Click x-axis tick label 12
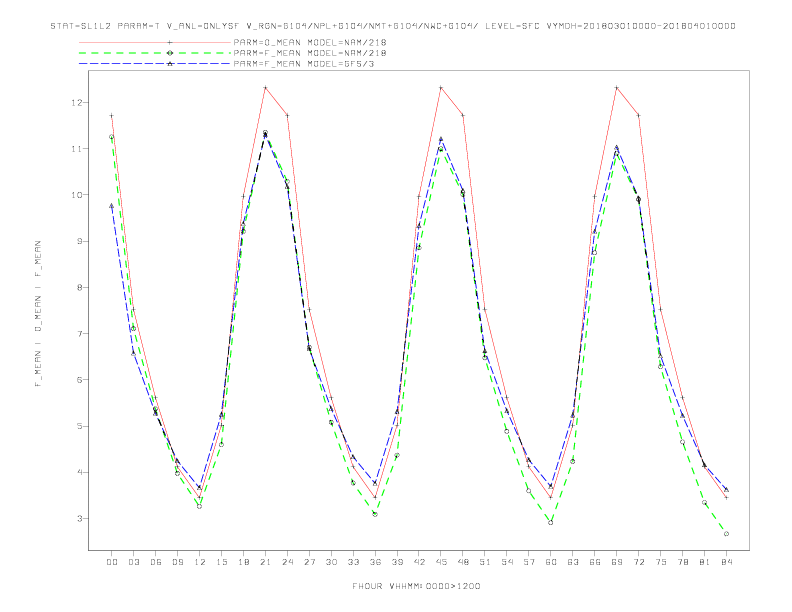The width and height of the screenshot is (792, 612). coord(200,562)
